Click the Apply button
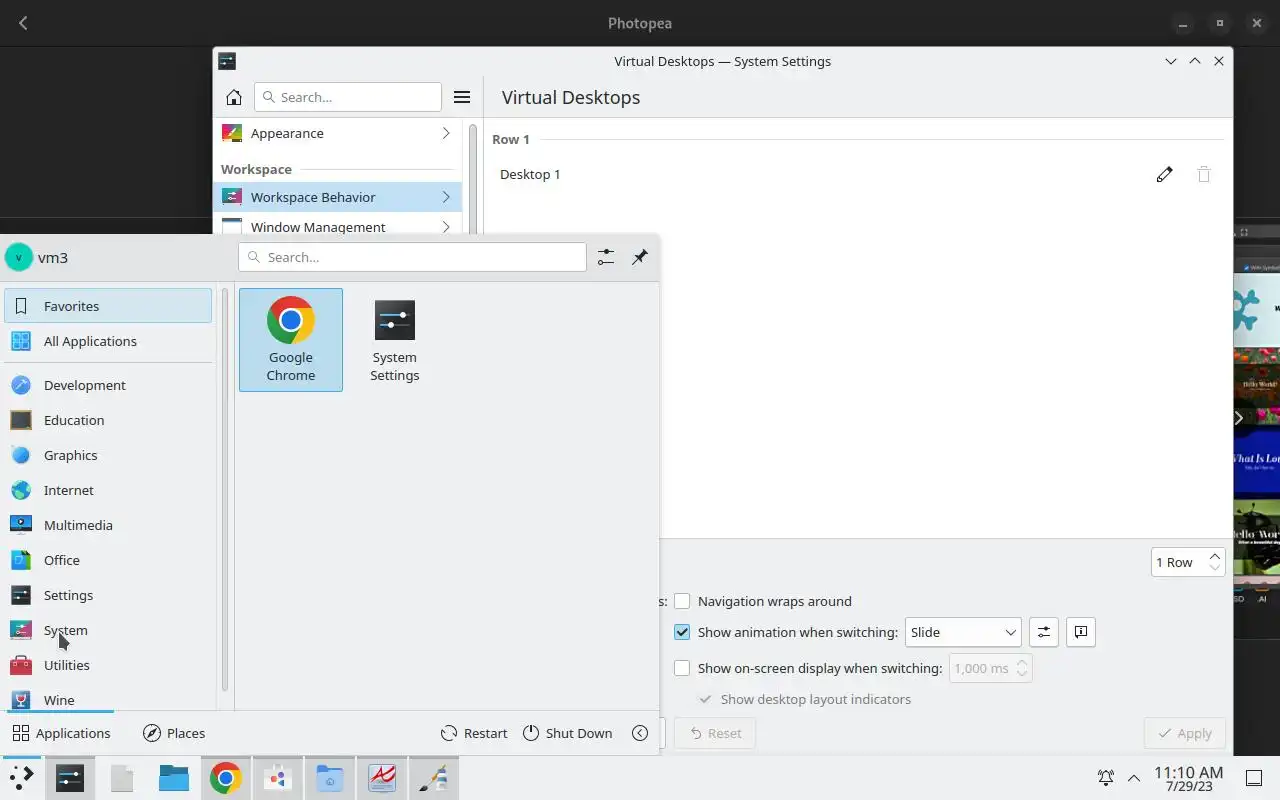Screen dimensions: 1280x800 point(1184,733)
